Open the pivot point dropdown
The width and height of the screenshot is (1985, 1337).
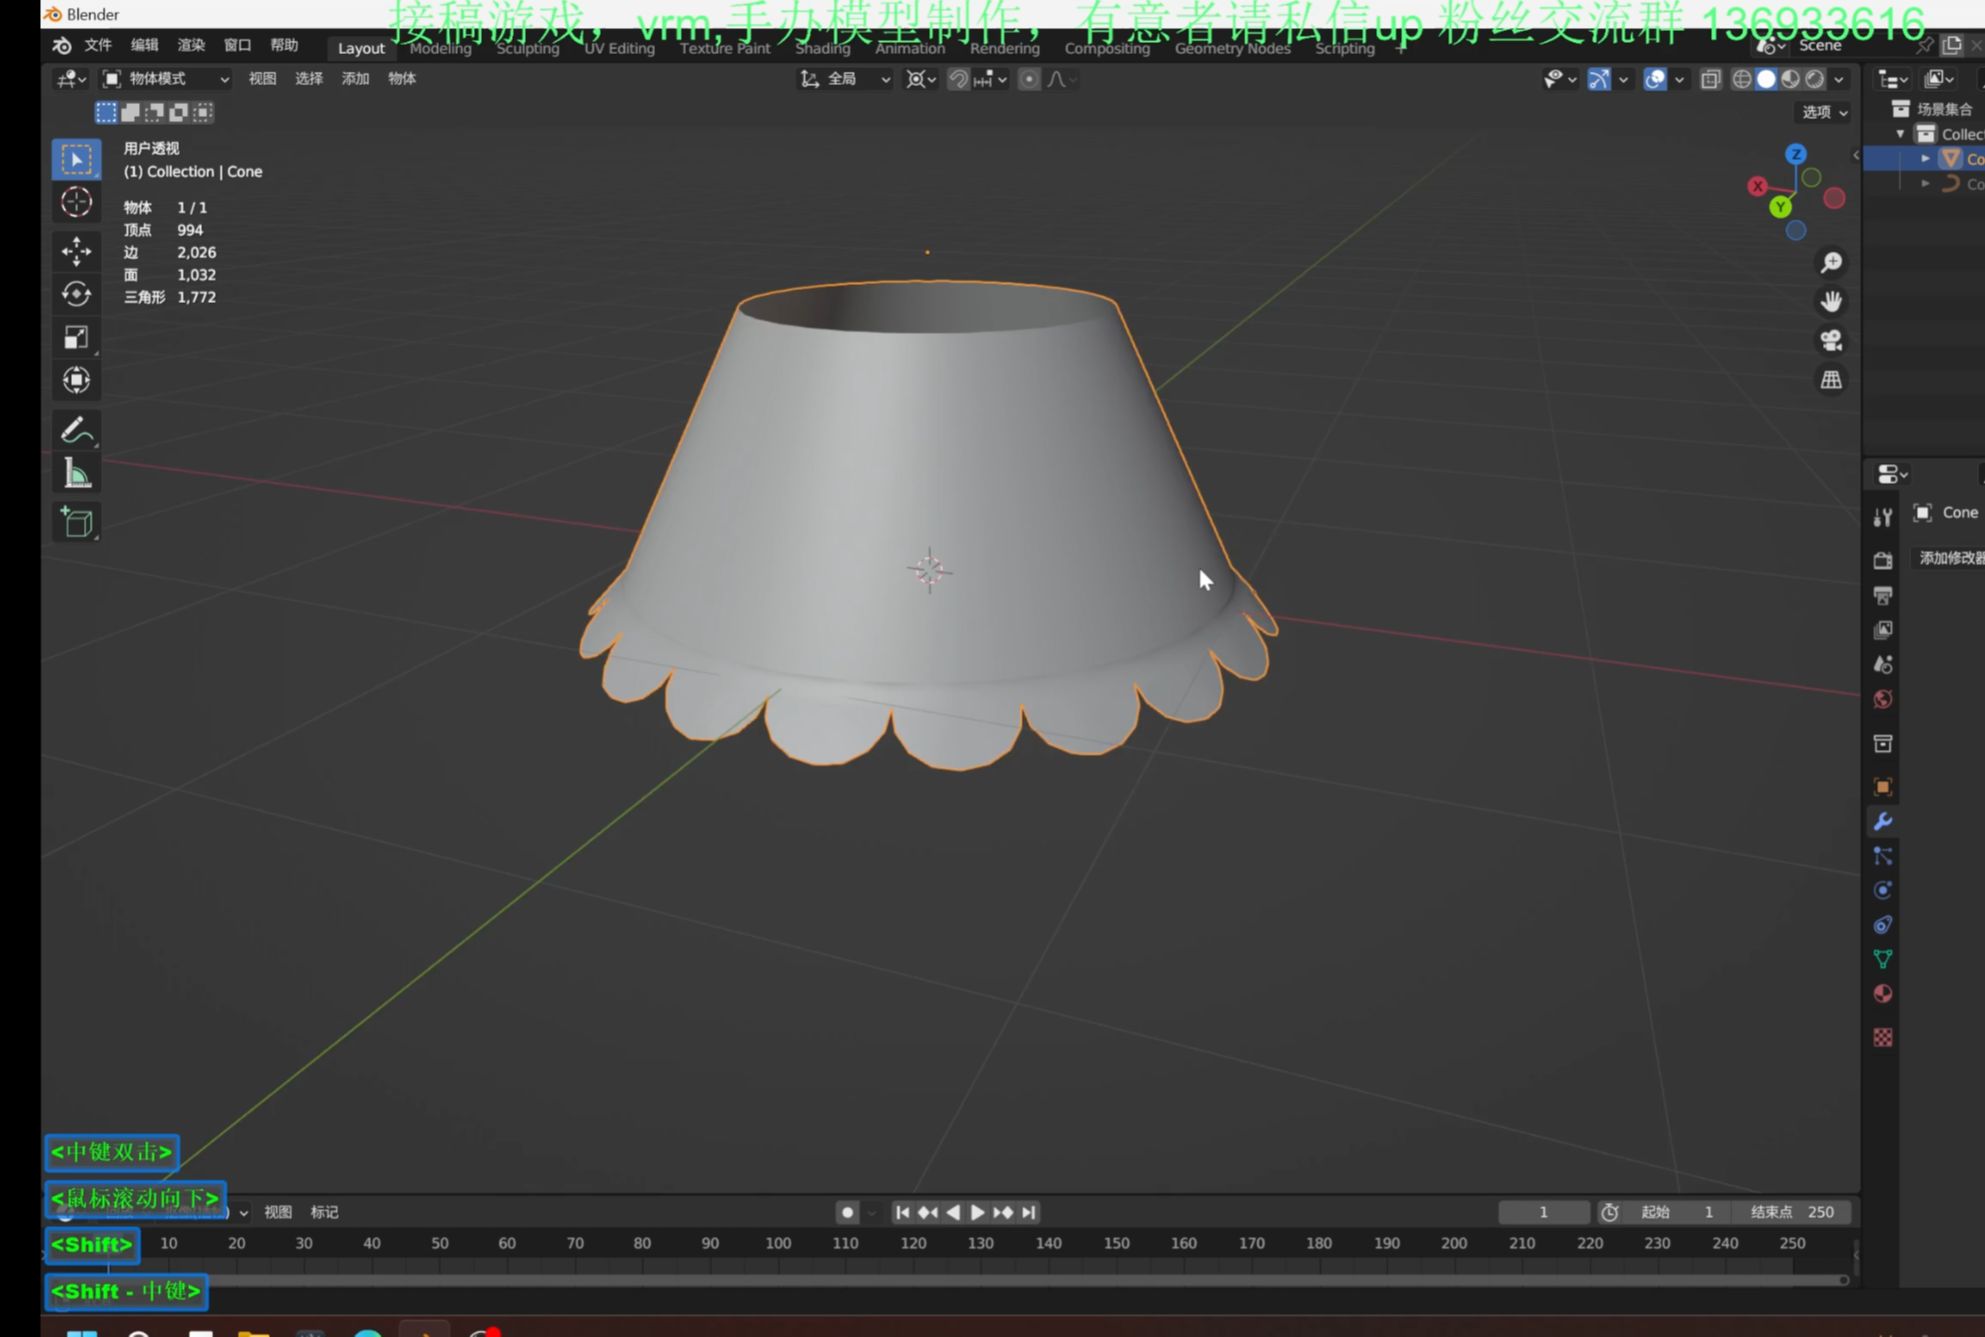920,79
